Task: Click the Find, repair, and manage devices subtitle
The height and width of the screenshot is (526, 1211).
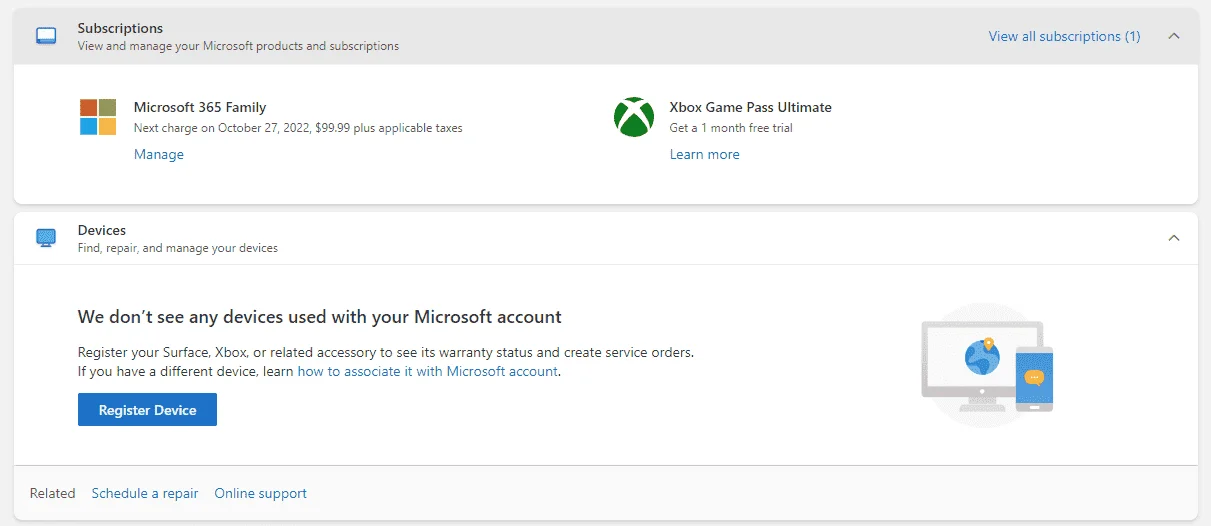Action: [x=178, y=248]
